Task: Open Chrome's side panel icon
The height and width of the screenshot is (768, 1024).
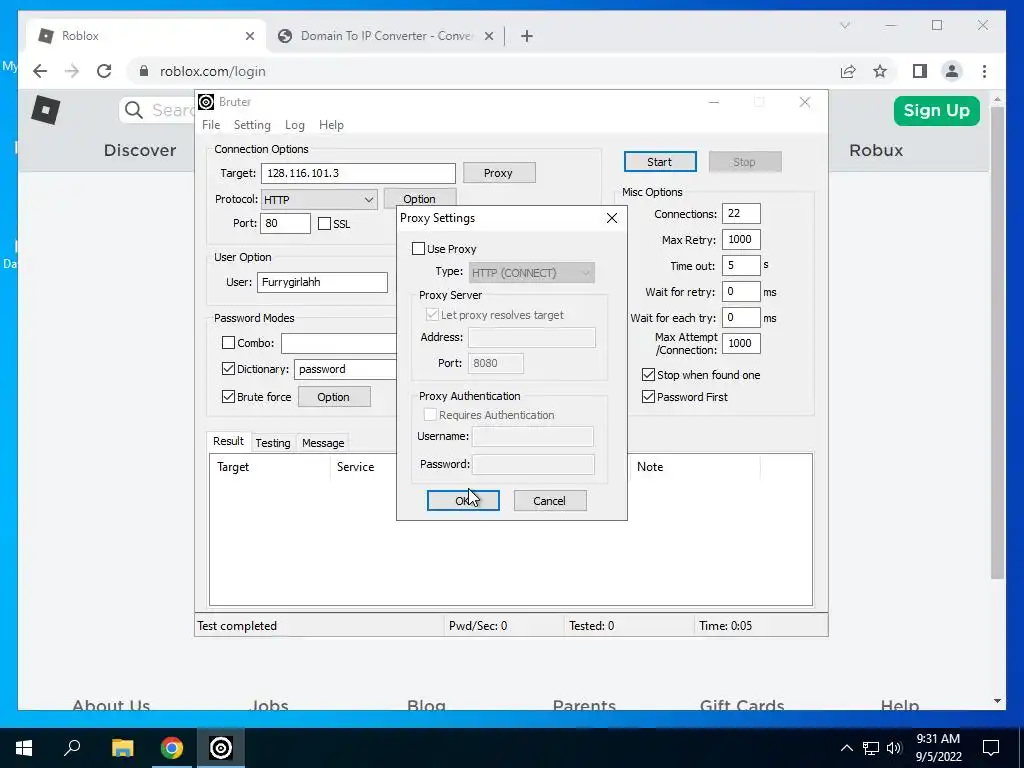Action: pos(920,71)
